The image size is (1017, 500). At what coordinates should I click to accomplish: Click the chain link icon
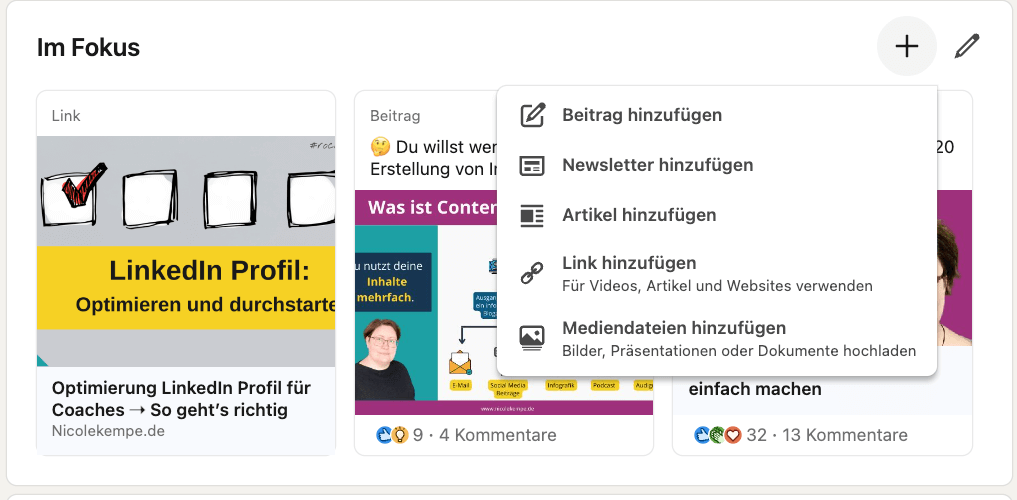[533, 273]
